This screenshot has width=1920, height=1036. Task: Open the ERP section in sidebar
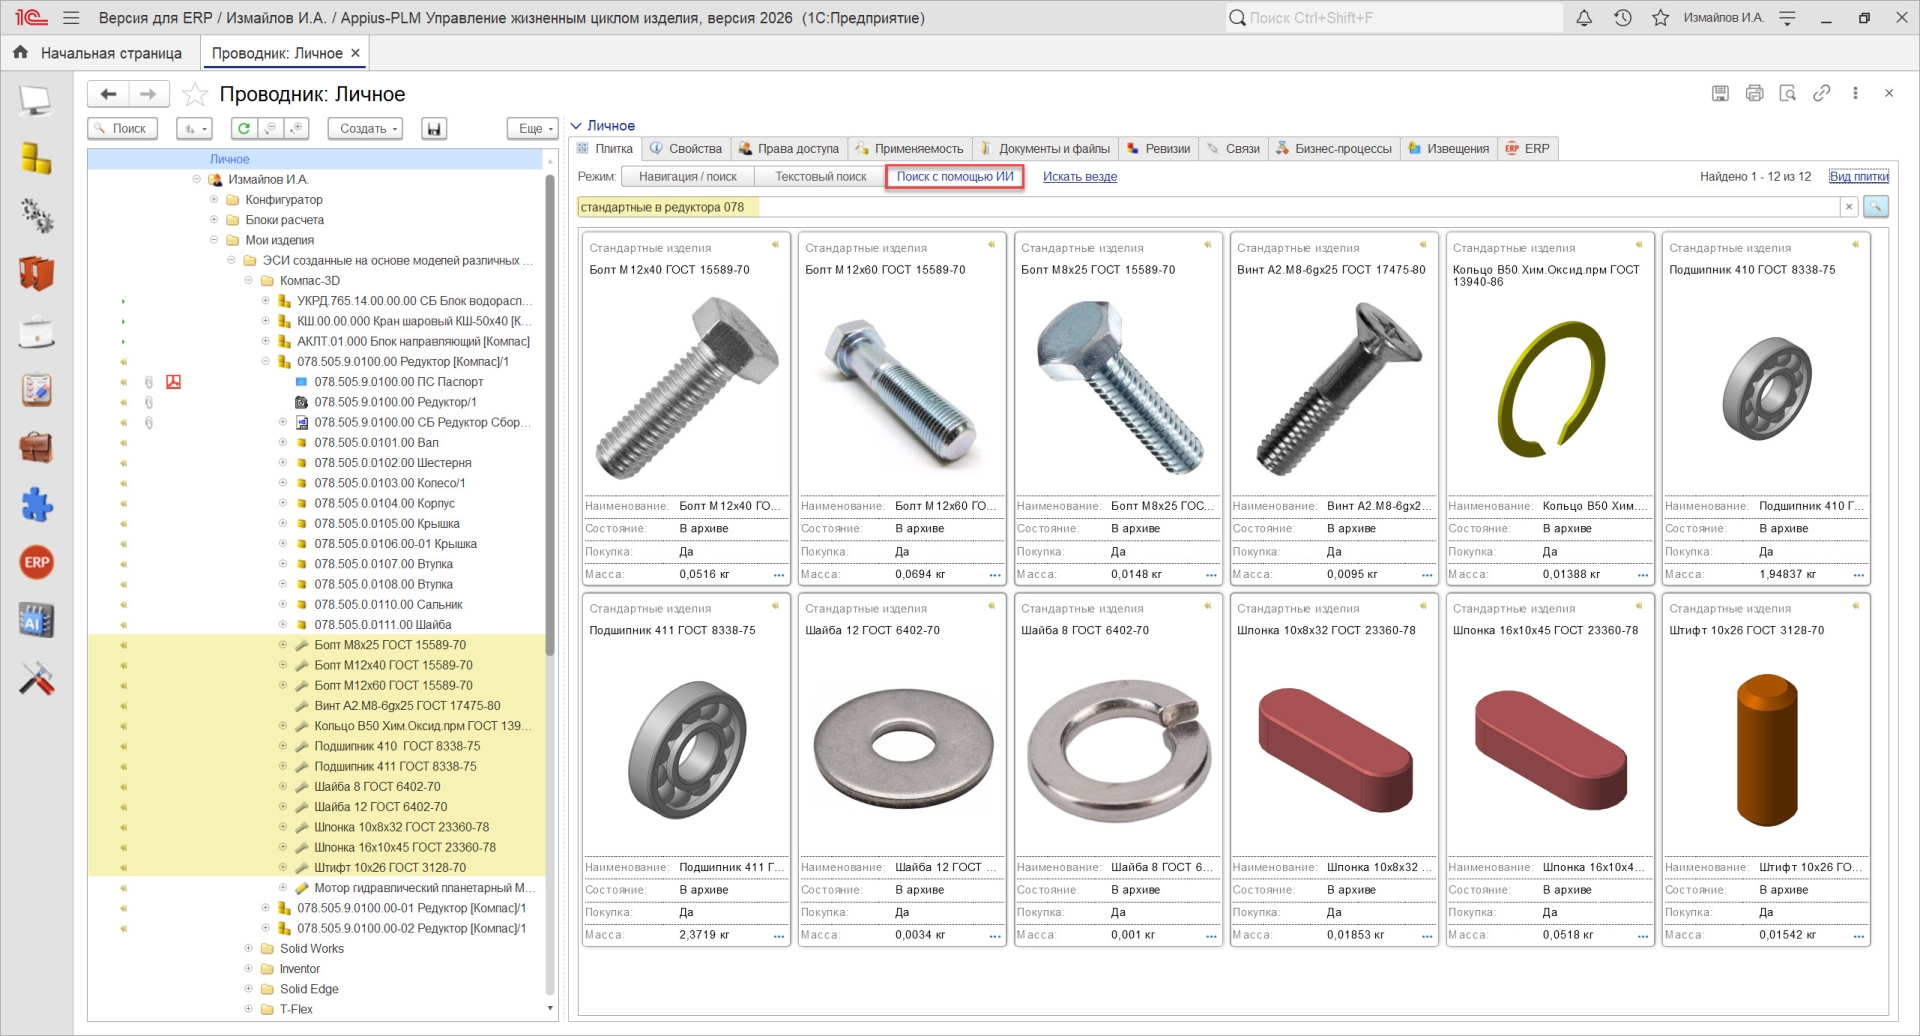(37, 562)
